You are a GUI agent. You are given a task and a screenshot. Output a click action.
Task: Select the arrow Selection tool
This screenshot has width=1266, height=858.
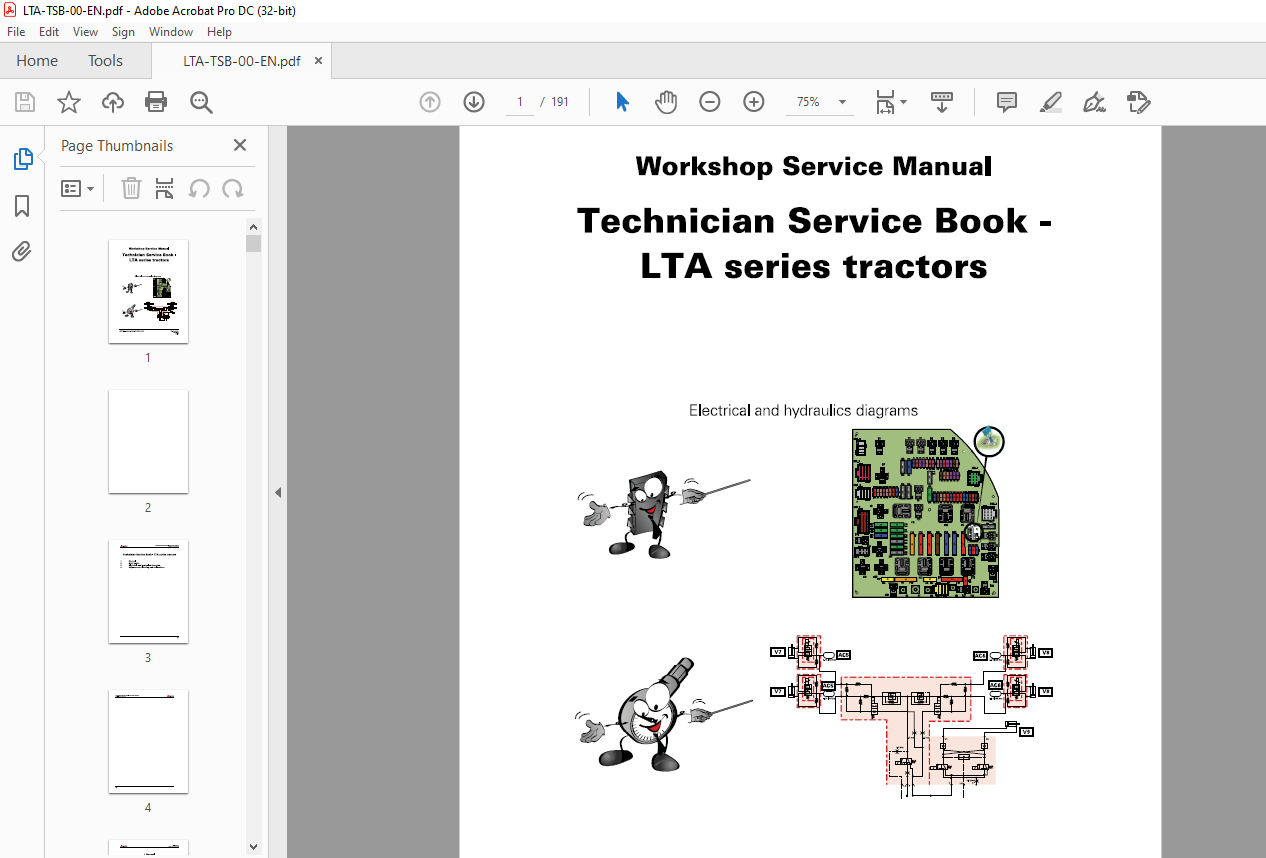coord(622,102)
